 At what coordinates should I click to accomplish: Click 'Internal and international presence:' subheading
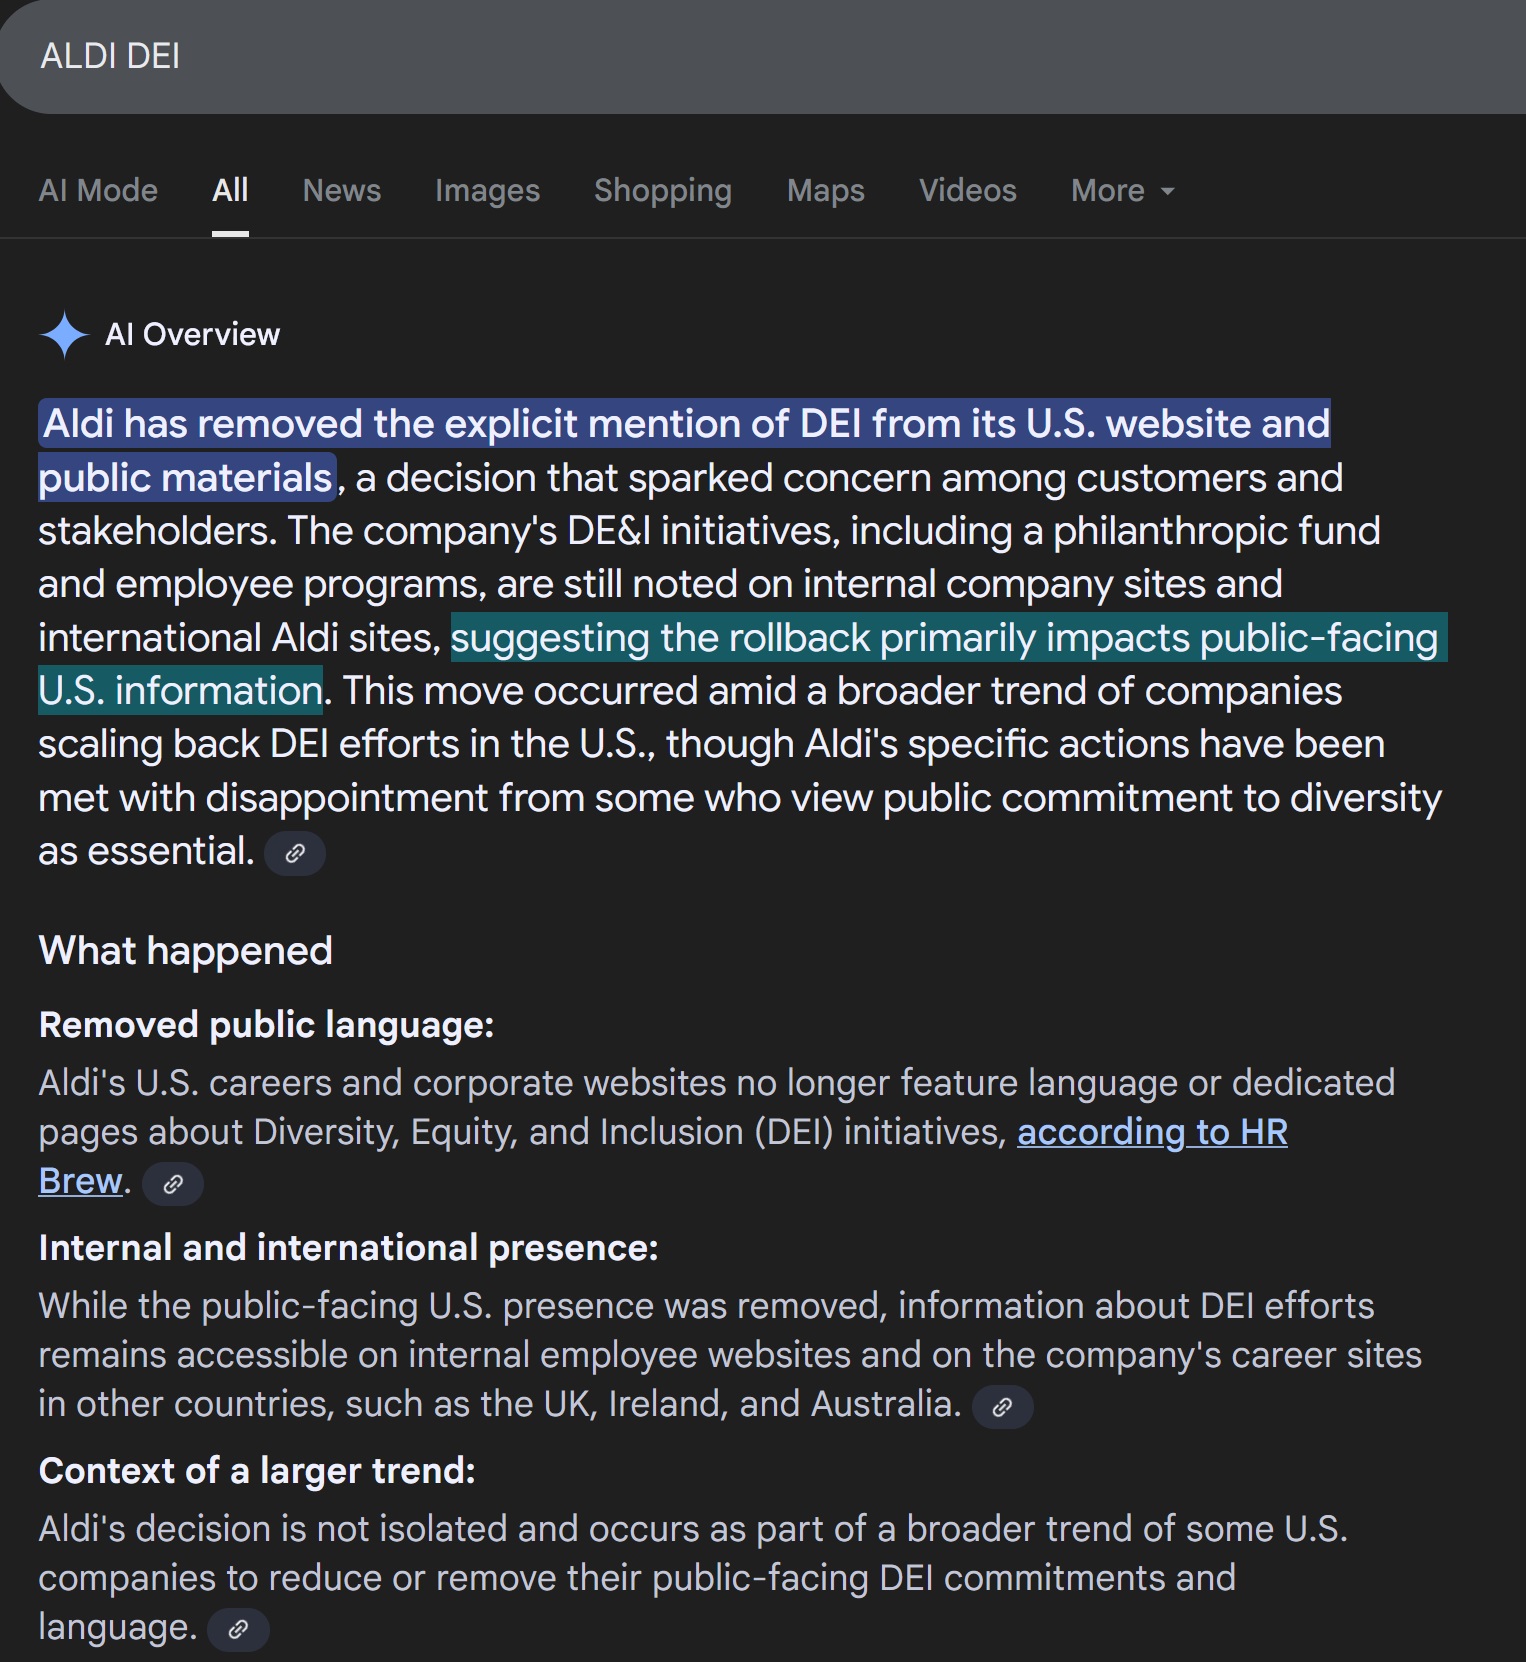[348, 1248]
